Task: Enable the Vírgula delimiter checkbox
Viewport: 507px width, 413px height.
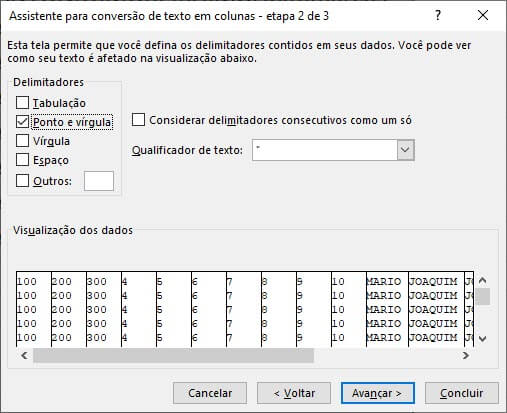Action: [x=22, y=141]
